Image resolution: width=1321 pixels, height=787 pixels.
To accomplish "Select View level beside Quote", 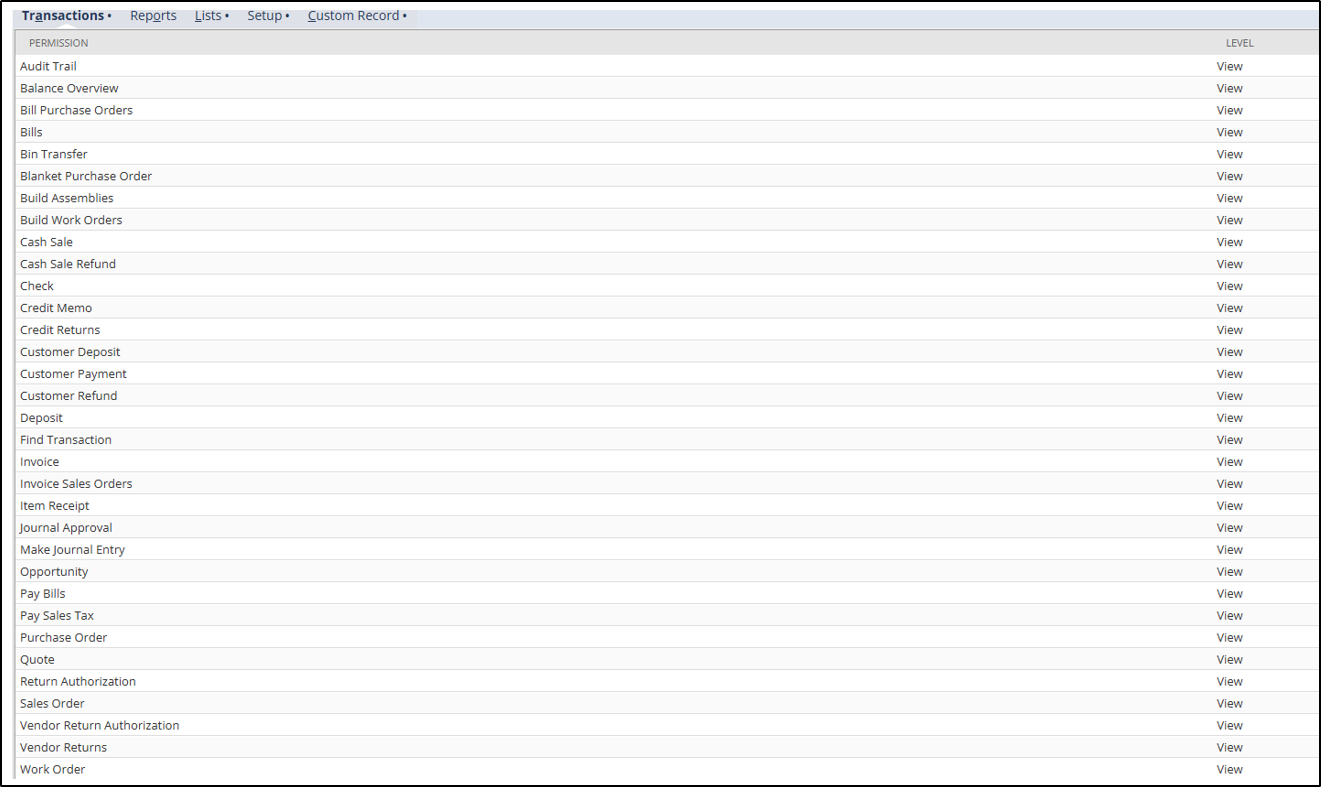I will pos(1229,660).
